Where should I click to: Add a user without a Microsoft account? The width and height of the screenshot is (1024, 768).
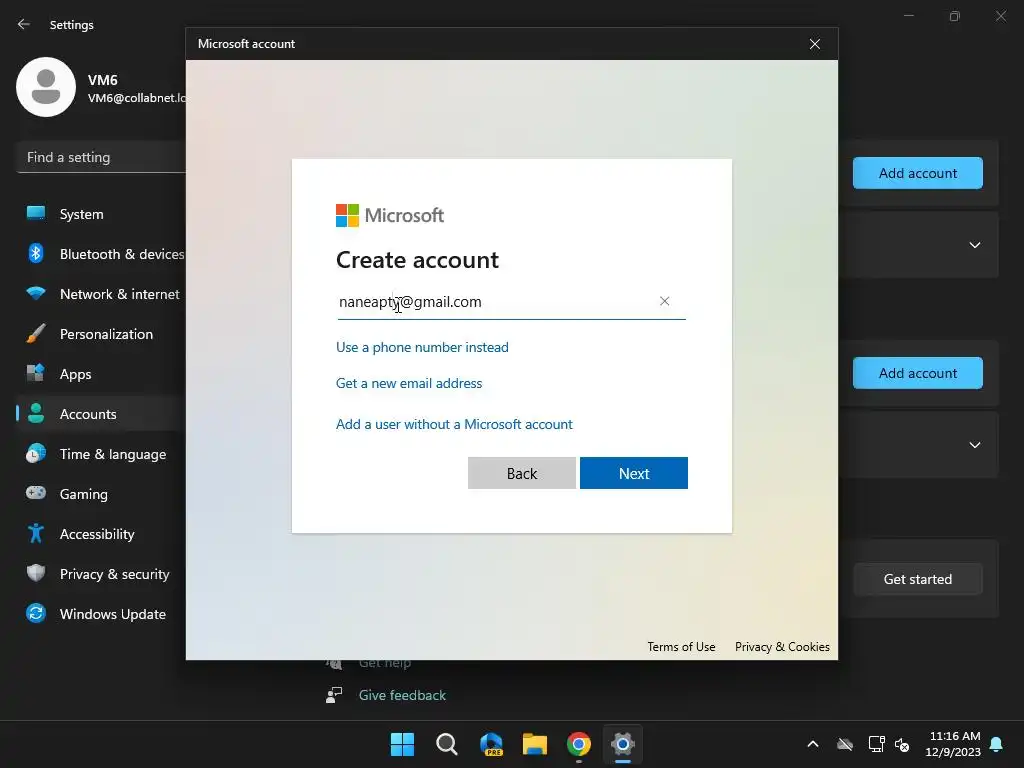[454, 424]
